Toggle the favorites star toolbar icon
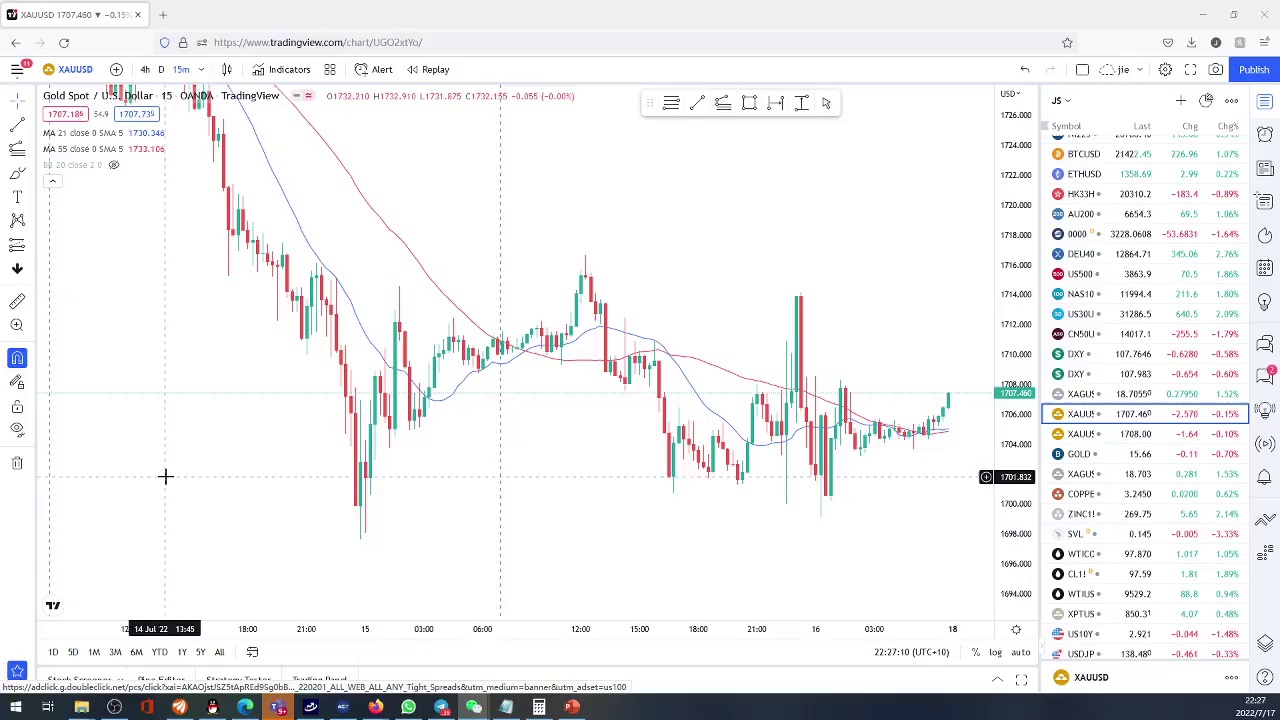The image size is (1280, 720). click(x=17, y=670)
